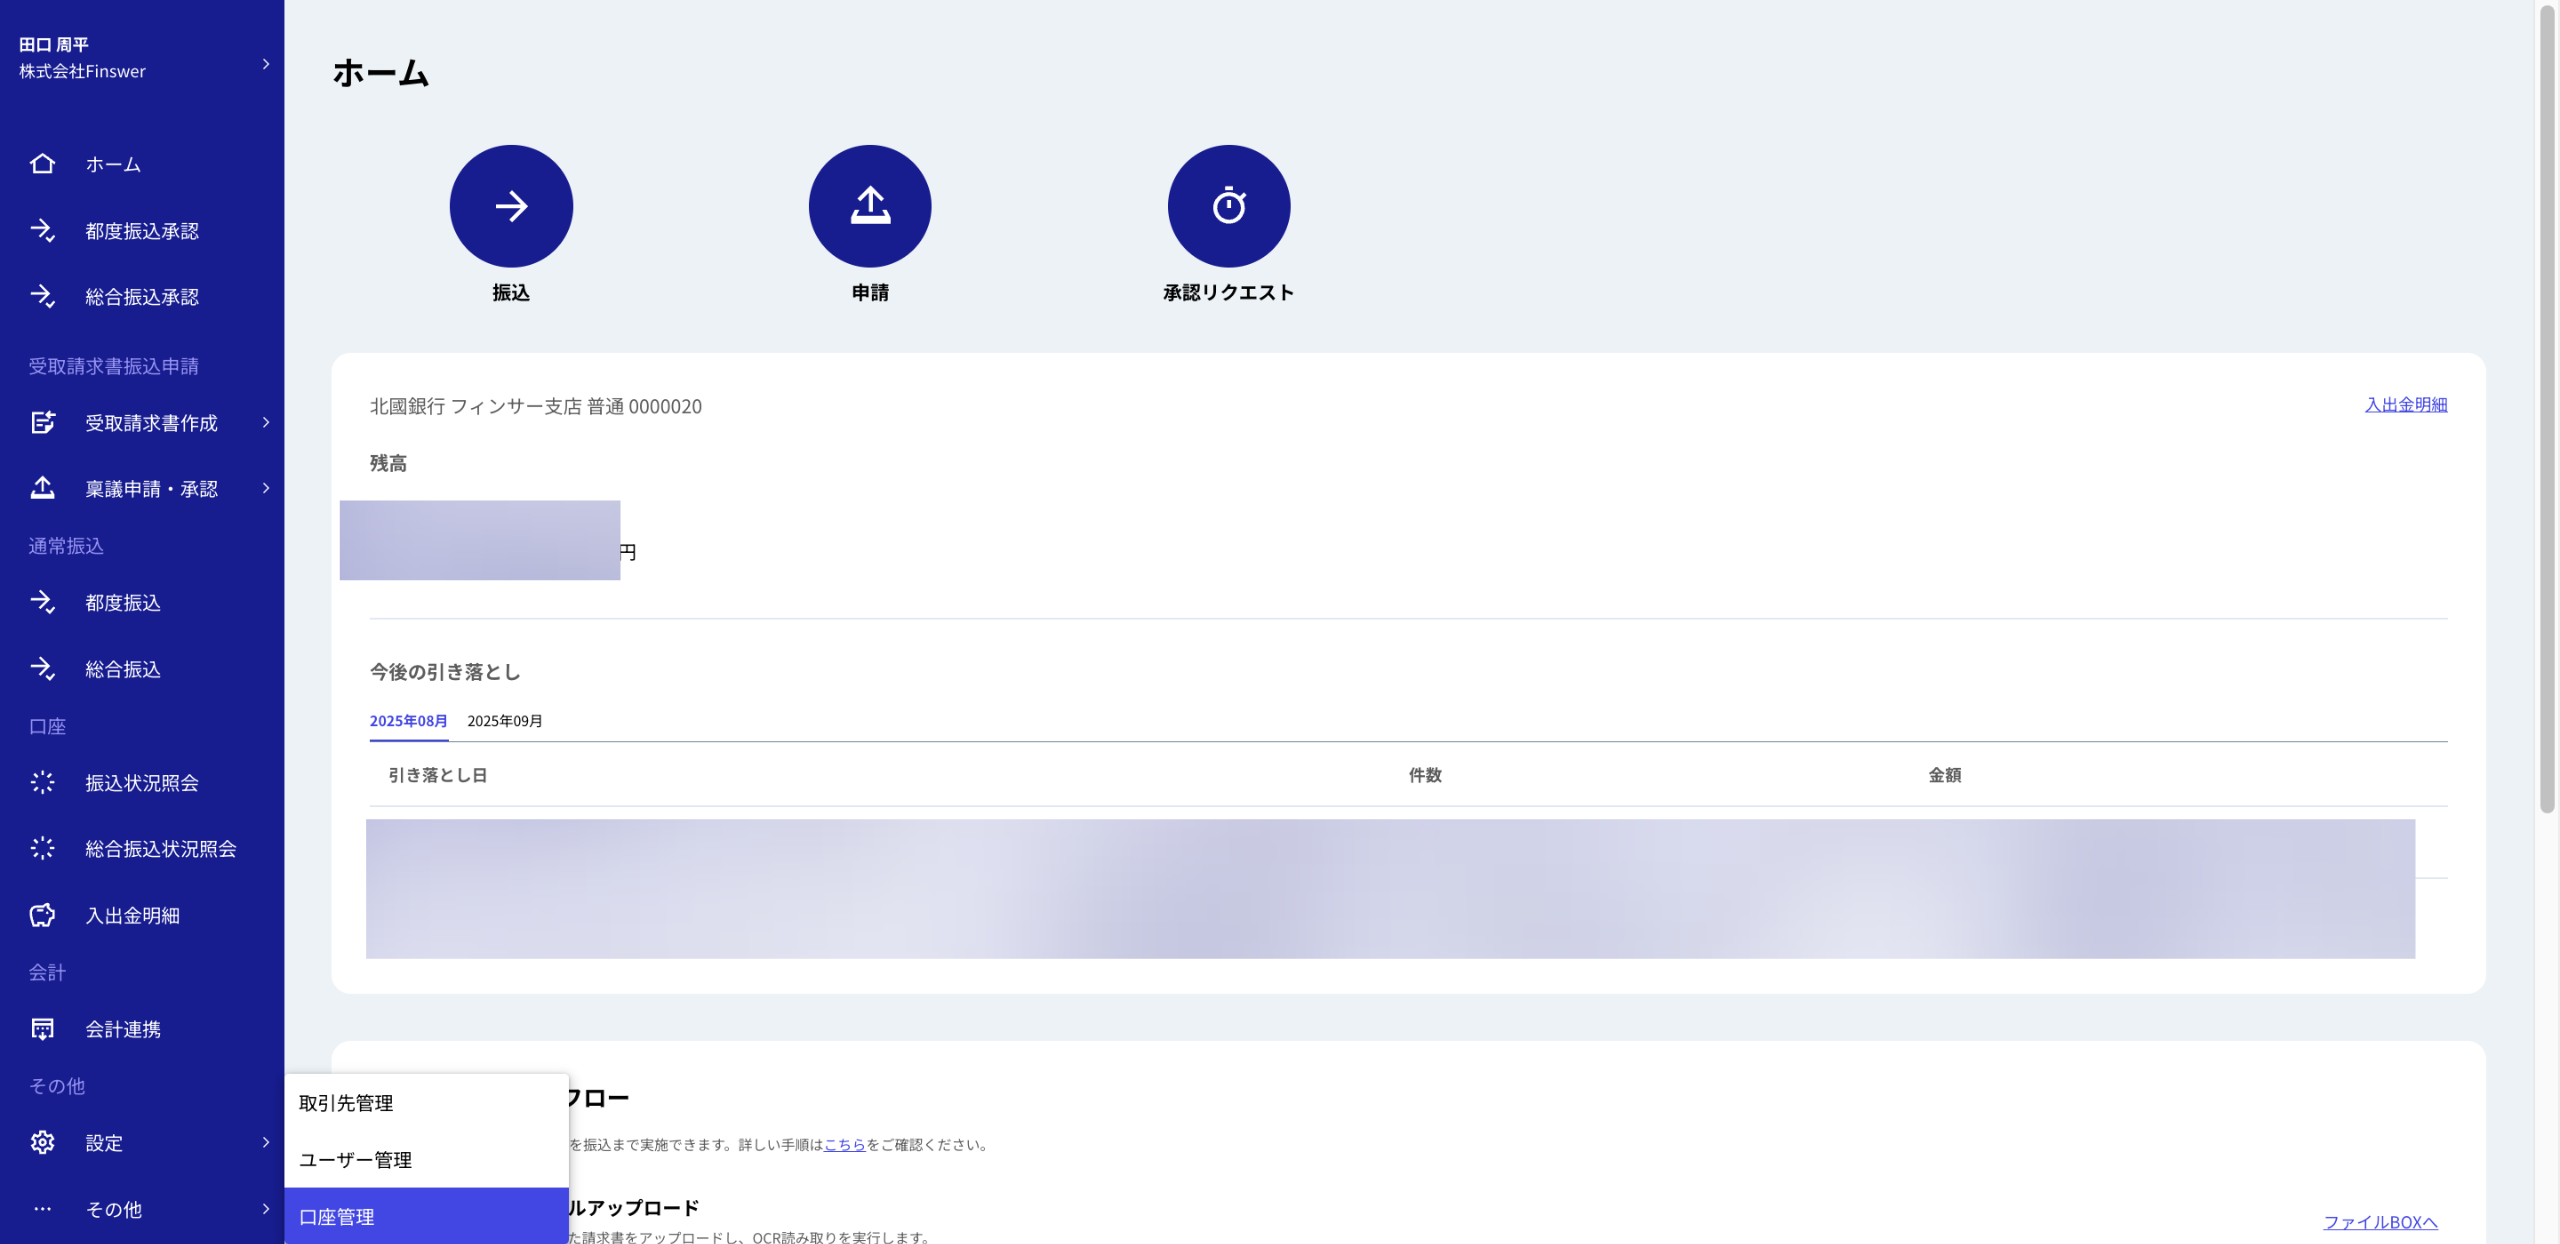Select ユーザー管理 in the popup menu

coord(356,1160)
